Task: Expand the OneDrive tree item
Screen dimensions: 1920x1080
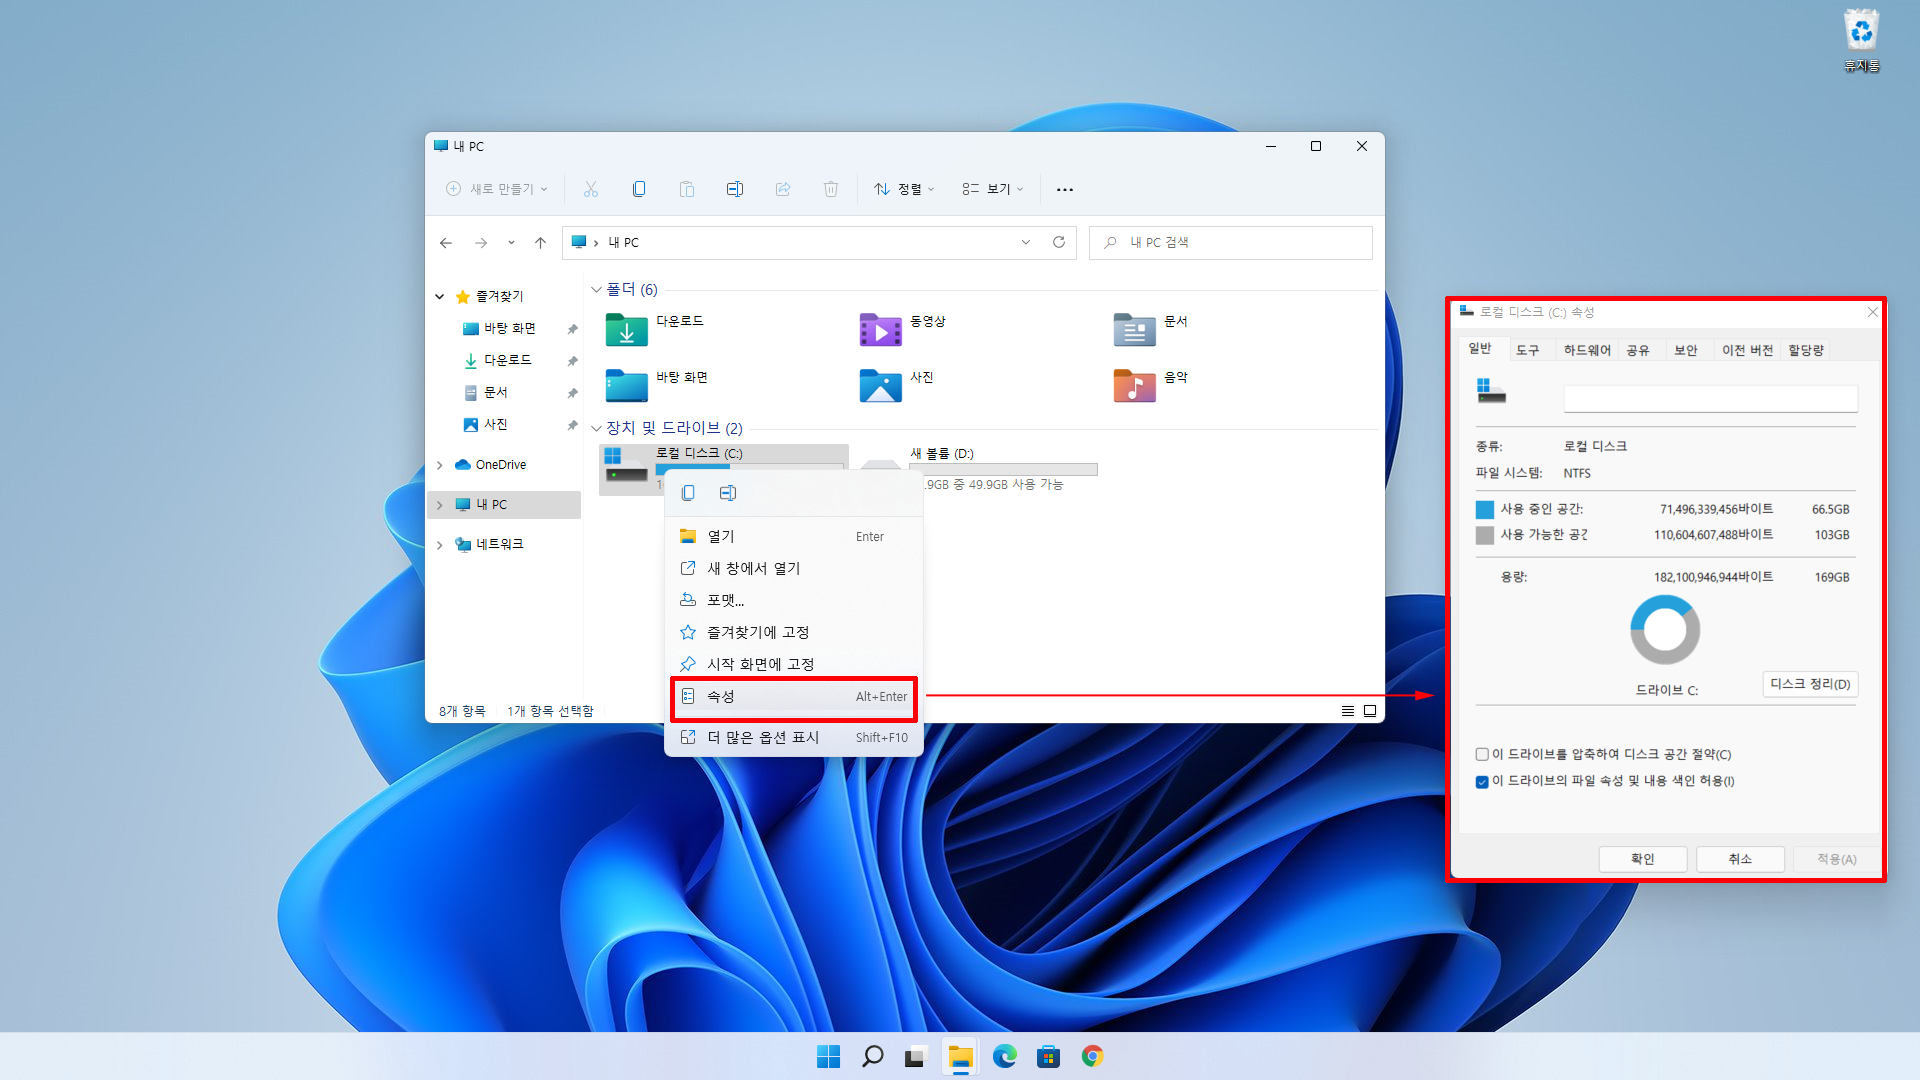Action: (x=439, y=465)
